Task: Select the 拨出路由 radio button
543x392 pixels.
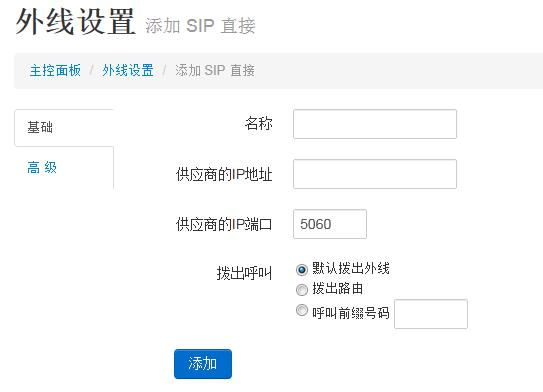Action: coord(302,289)
